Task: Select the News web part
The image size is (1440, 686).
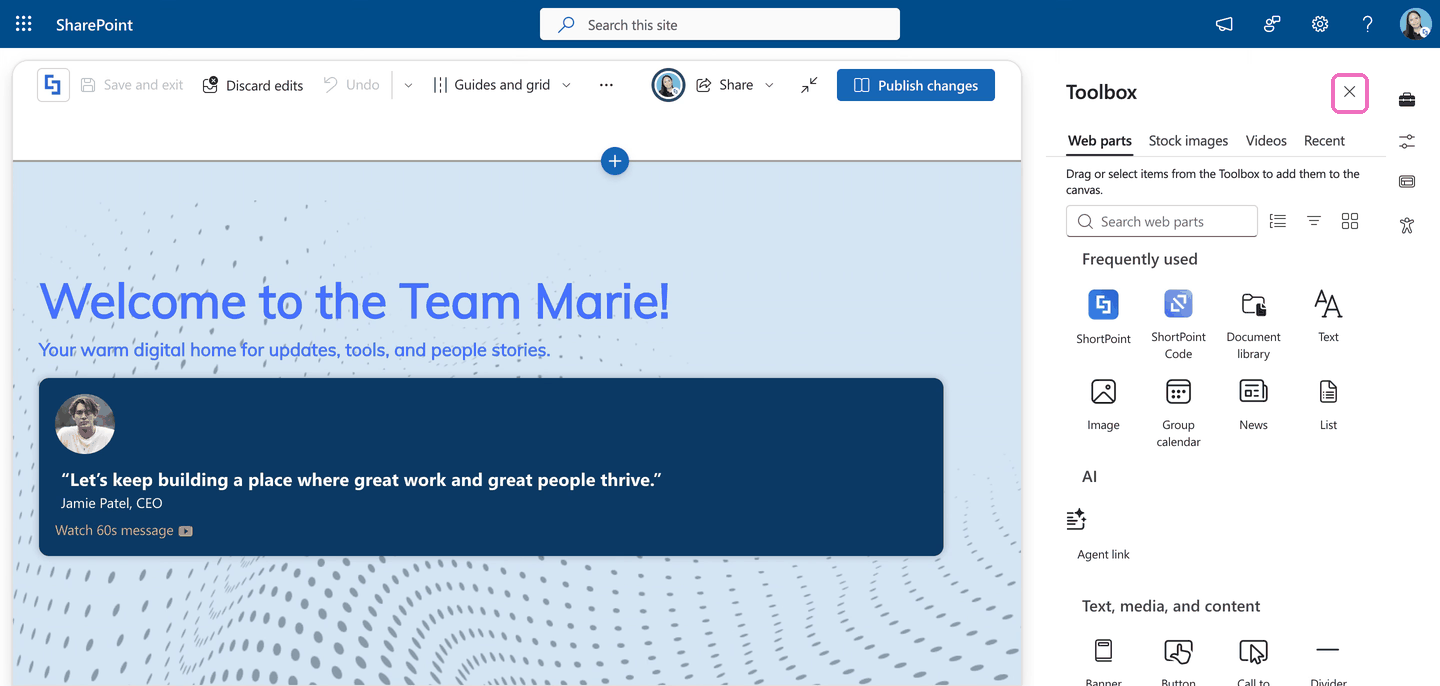Action: [1253, 403]
